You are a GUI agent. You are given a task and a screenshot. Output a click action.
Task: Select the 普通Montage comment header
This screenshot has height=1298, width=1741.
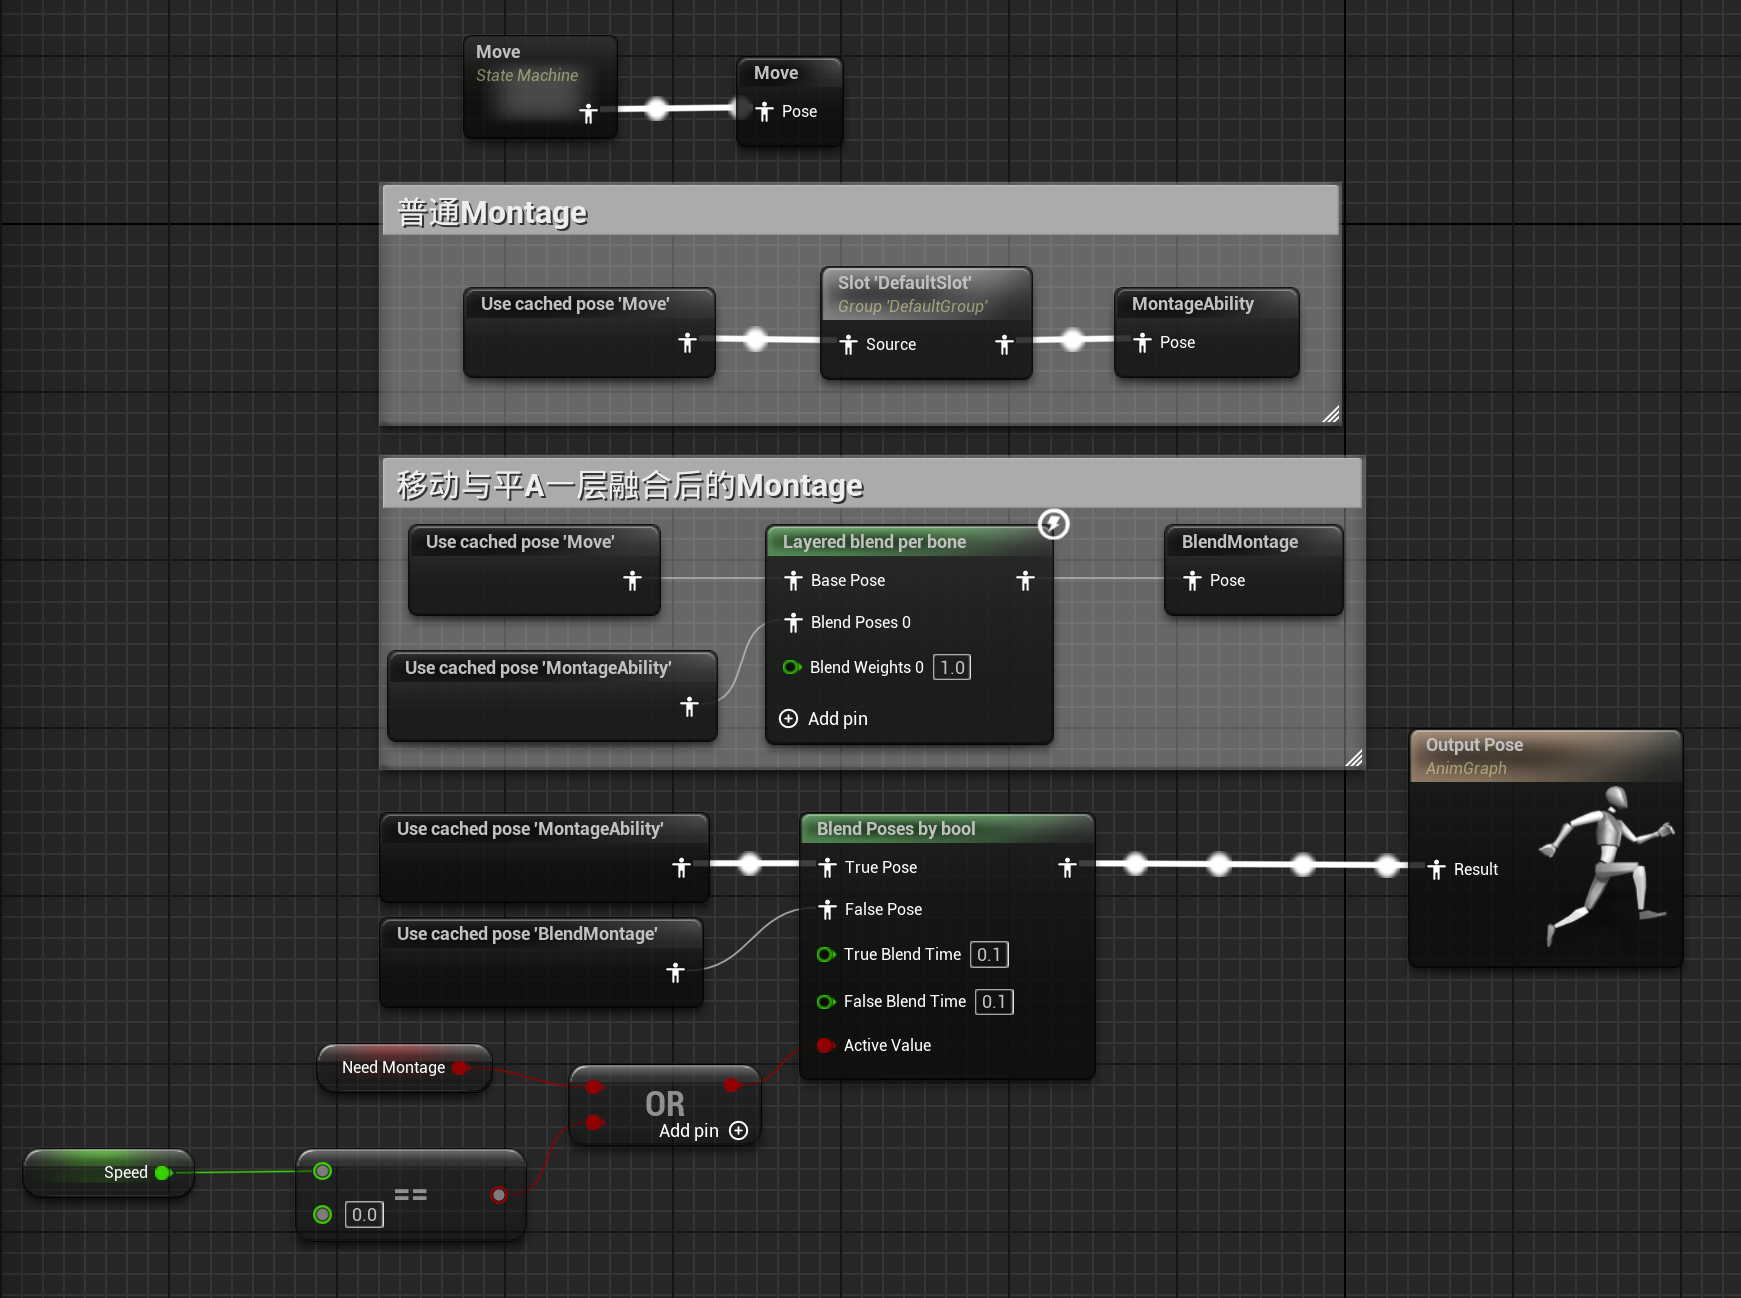tap(490, 212)
